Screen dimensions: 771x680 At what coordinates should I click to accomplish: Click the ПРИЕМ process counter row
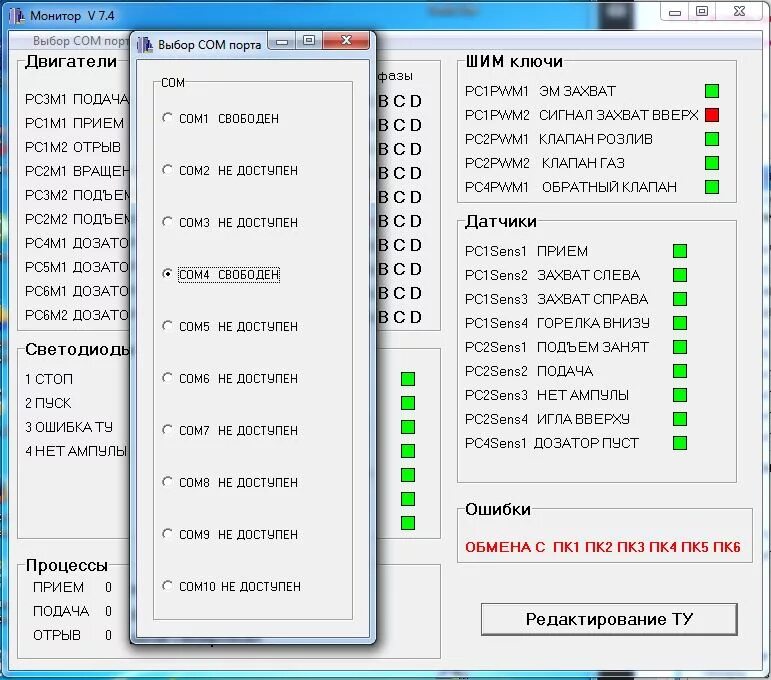point(72,587)
